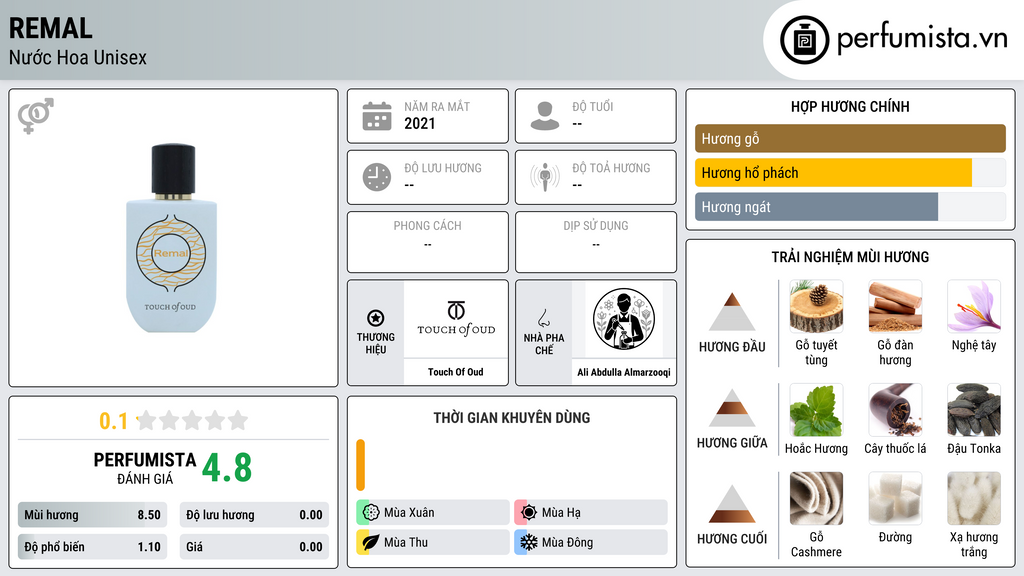The width and height of the screenshot is (1024, 576).
Task: Click the unisex gender symbol icon
Action: (x=36, y=116)
